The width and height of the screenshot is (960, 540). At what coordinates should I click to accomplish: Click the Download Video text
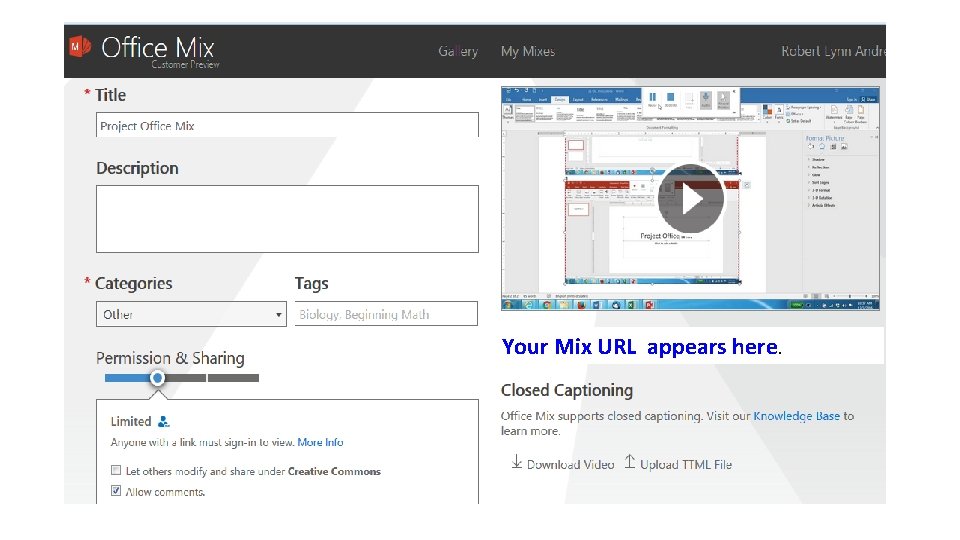tap(571, 465)
